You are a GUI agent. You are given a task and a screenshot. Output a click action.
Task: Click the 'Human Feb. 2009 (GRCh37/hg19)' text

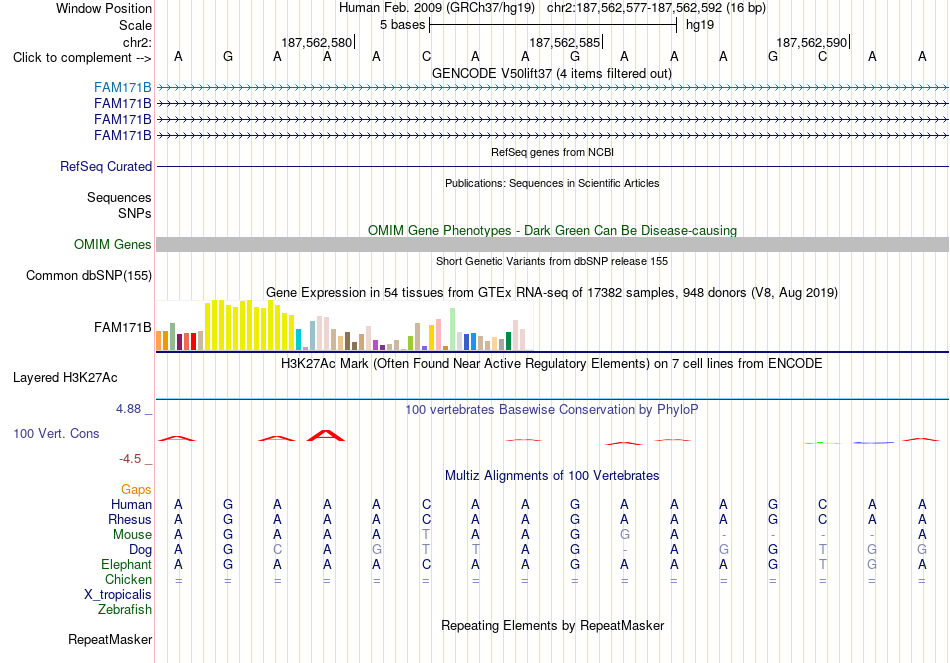(x=437, y=8)
